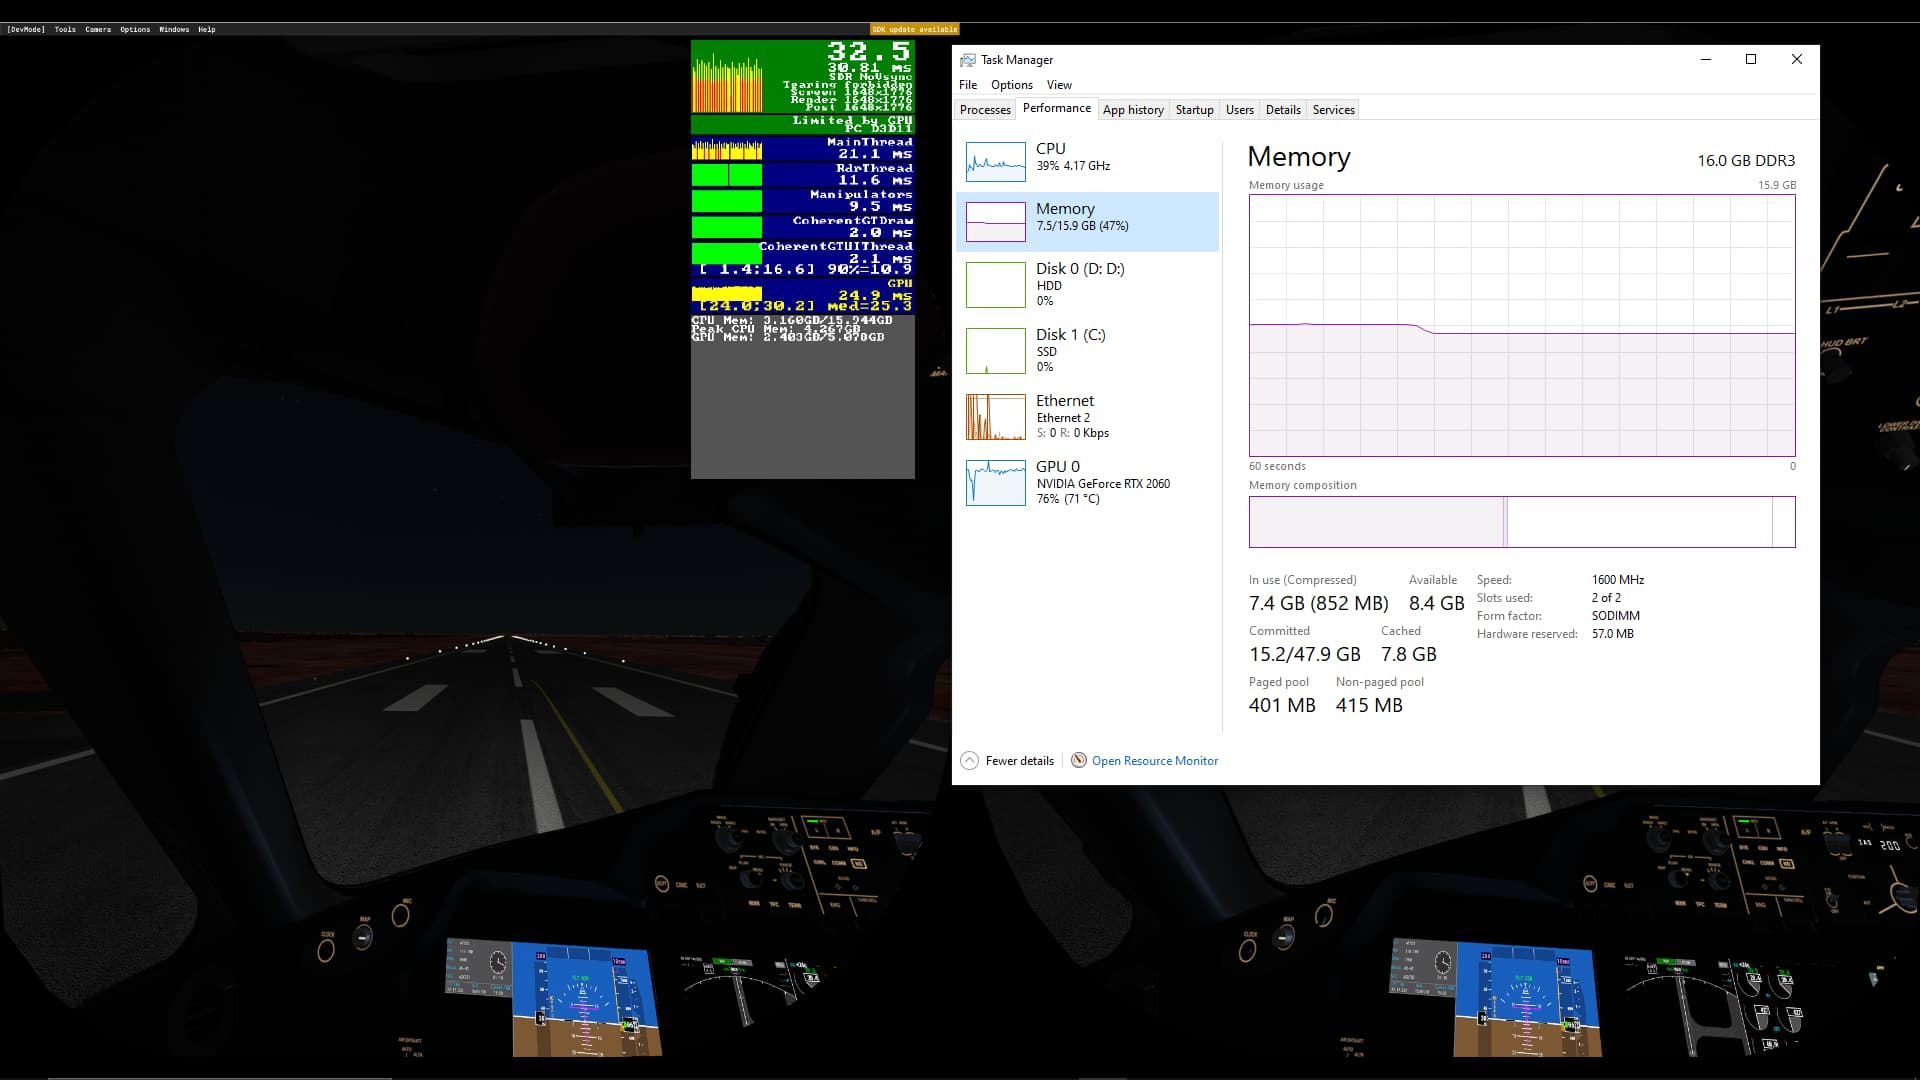
Task: Switch to the App history tab
Action: tap(1132, 110)
